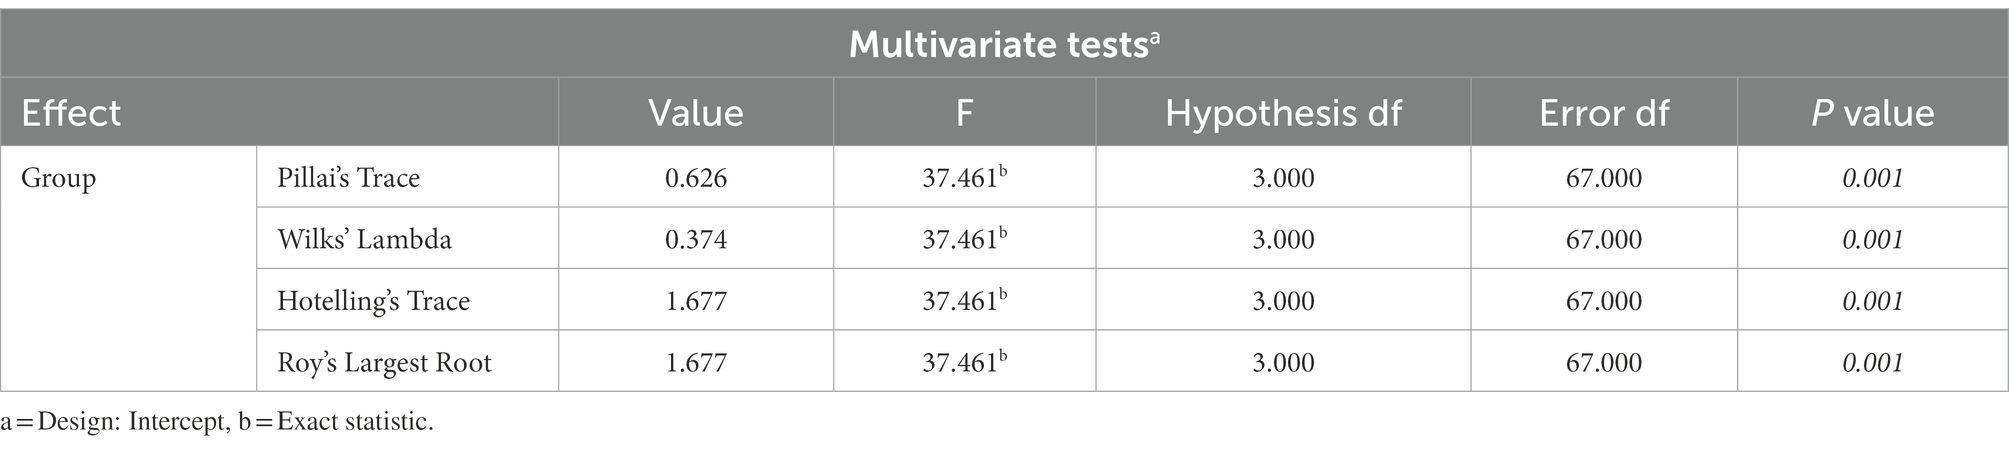Click F value in Pillai's Trace row
This screenshot has height=451, width=2009.
964,177
